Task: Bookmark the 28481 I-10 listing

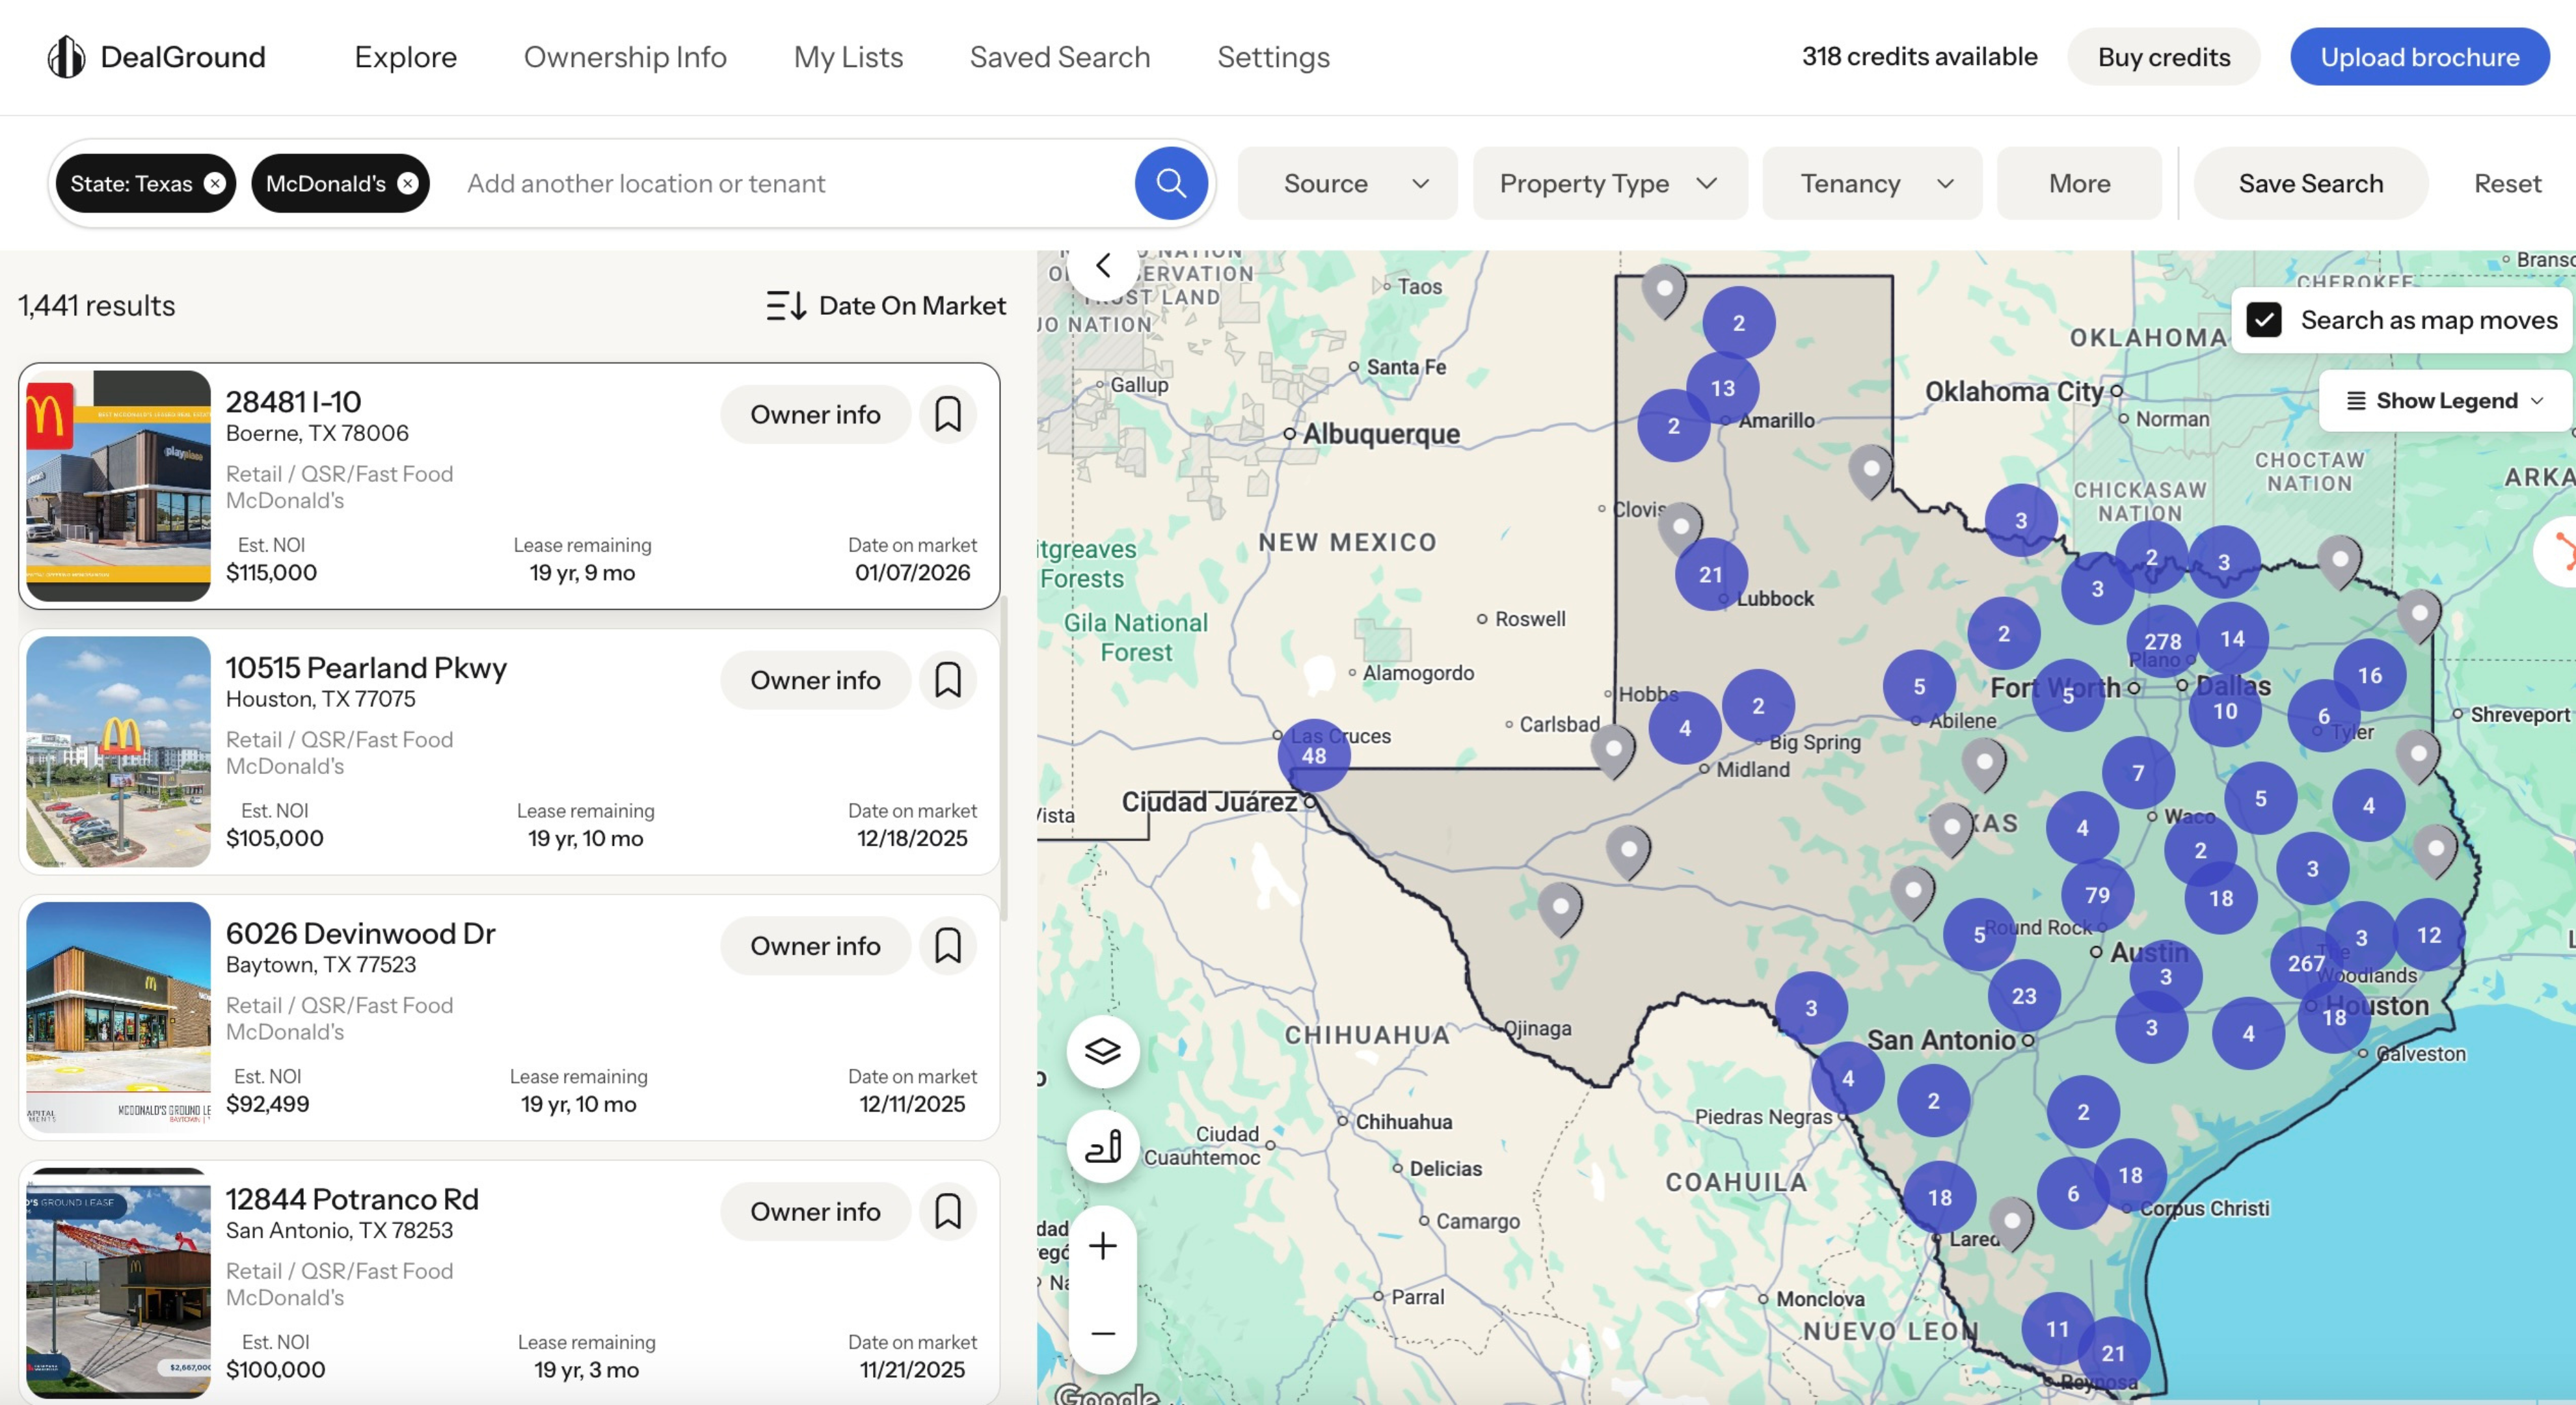Action: click(947, 414)
